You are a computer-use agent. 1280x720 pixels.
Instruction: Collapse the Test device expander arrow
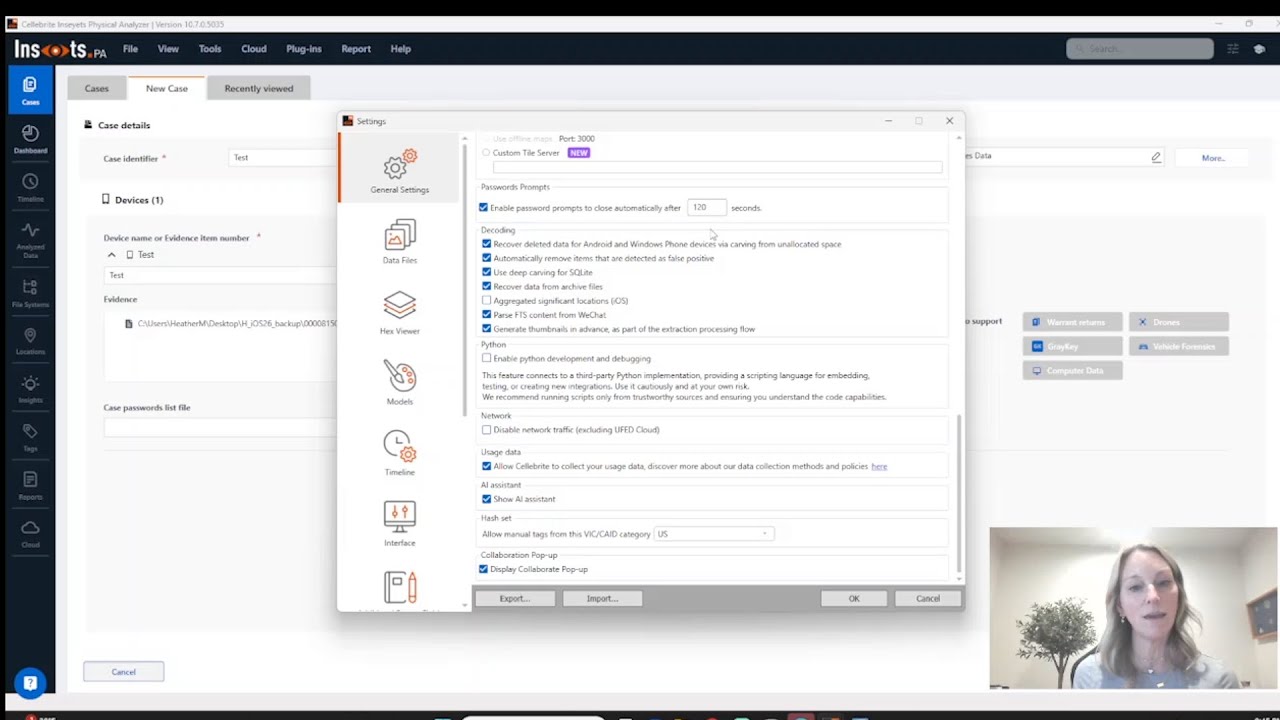pos(111,255)
